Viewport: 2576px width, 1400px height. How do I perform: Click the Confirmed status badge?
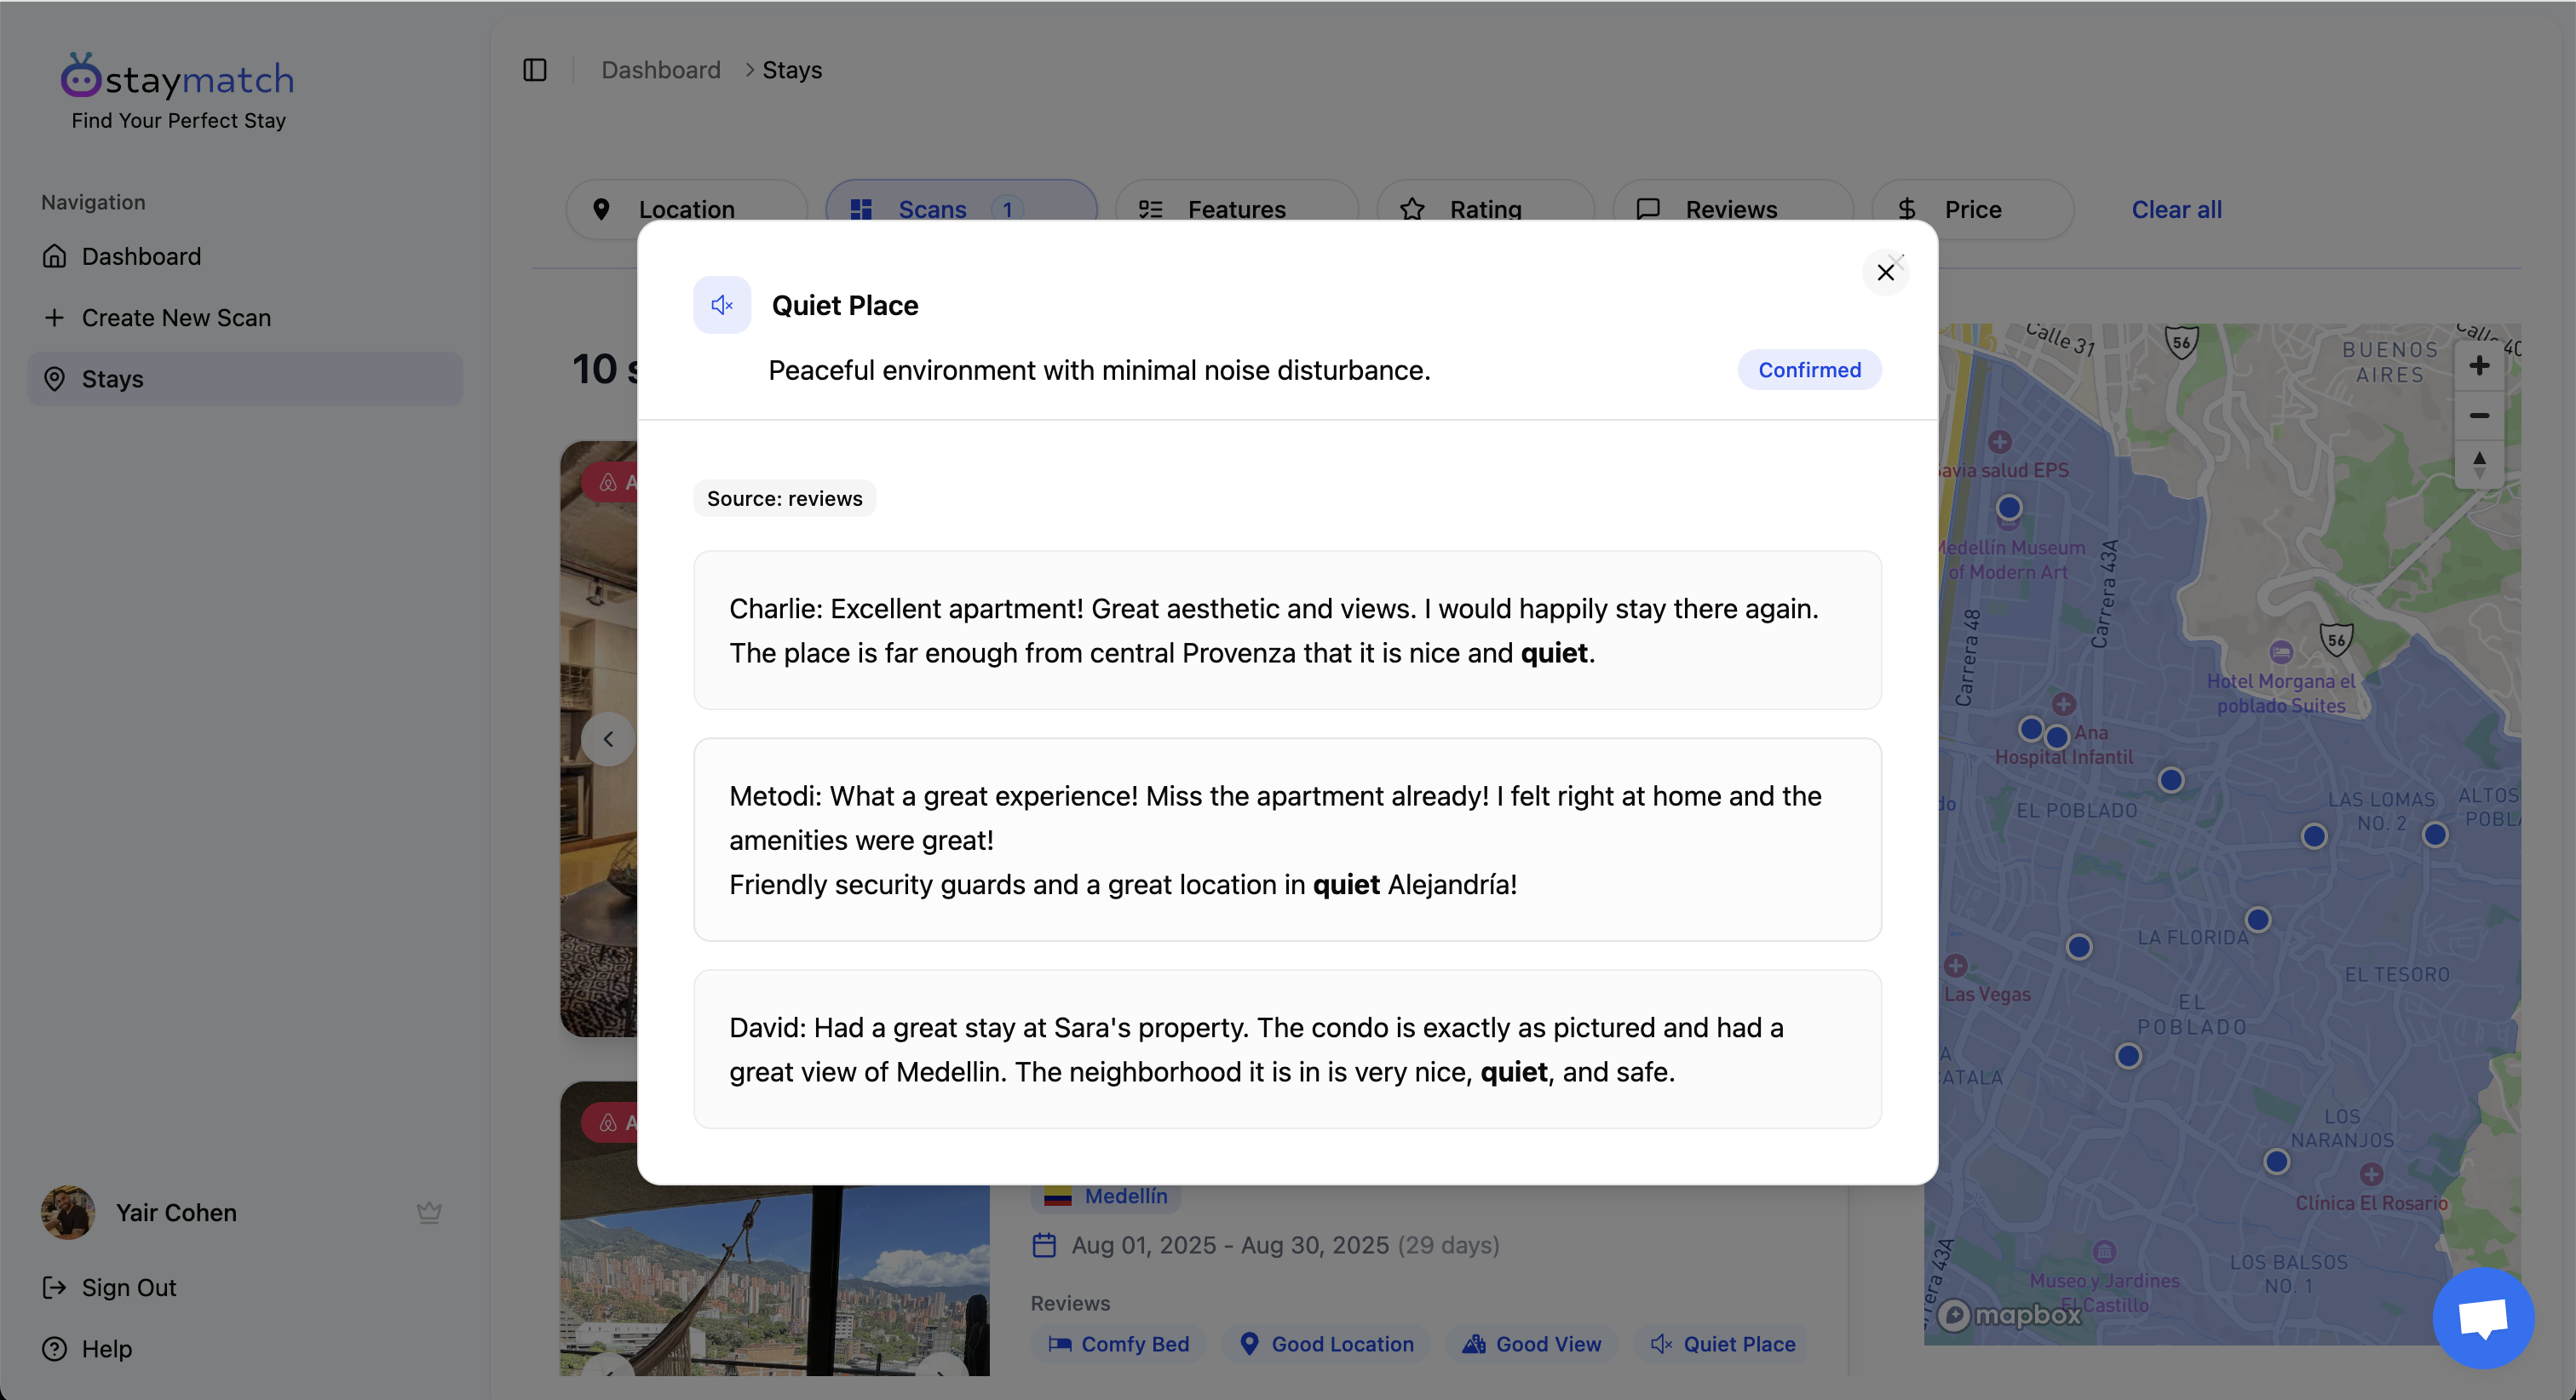tap(1809, 370)
